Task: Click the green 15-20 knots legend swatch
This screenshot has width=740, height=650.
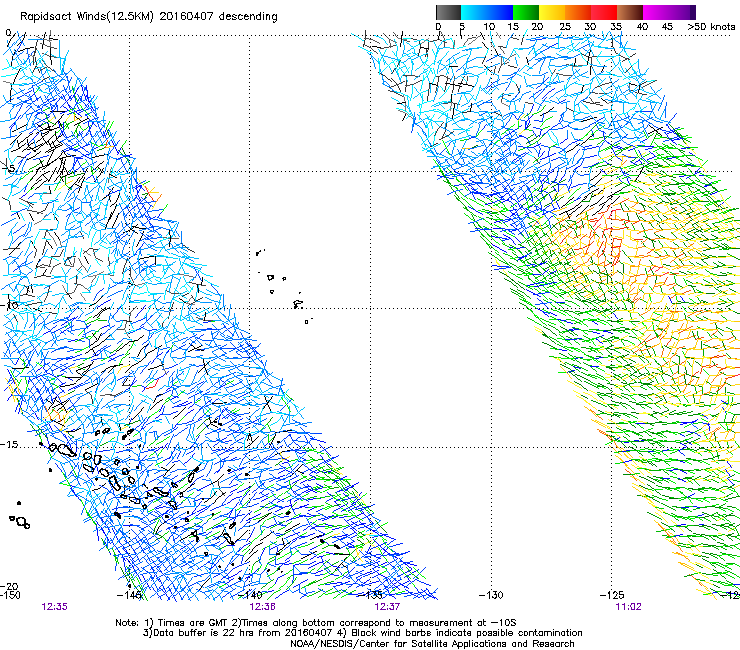Action: (526, 12)
